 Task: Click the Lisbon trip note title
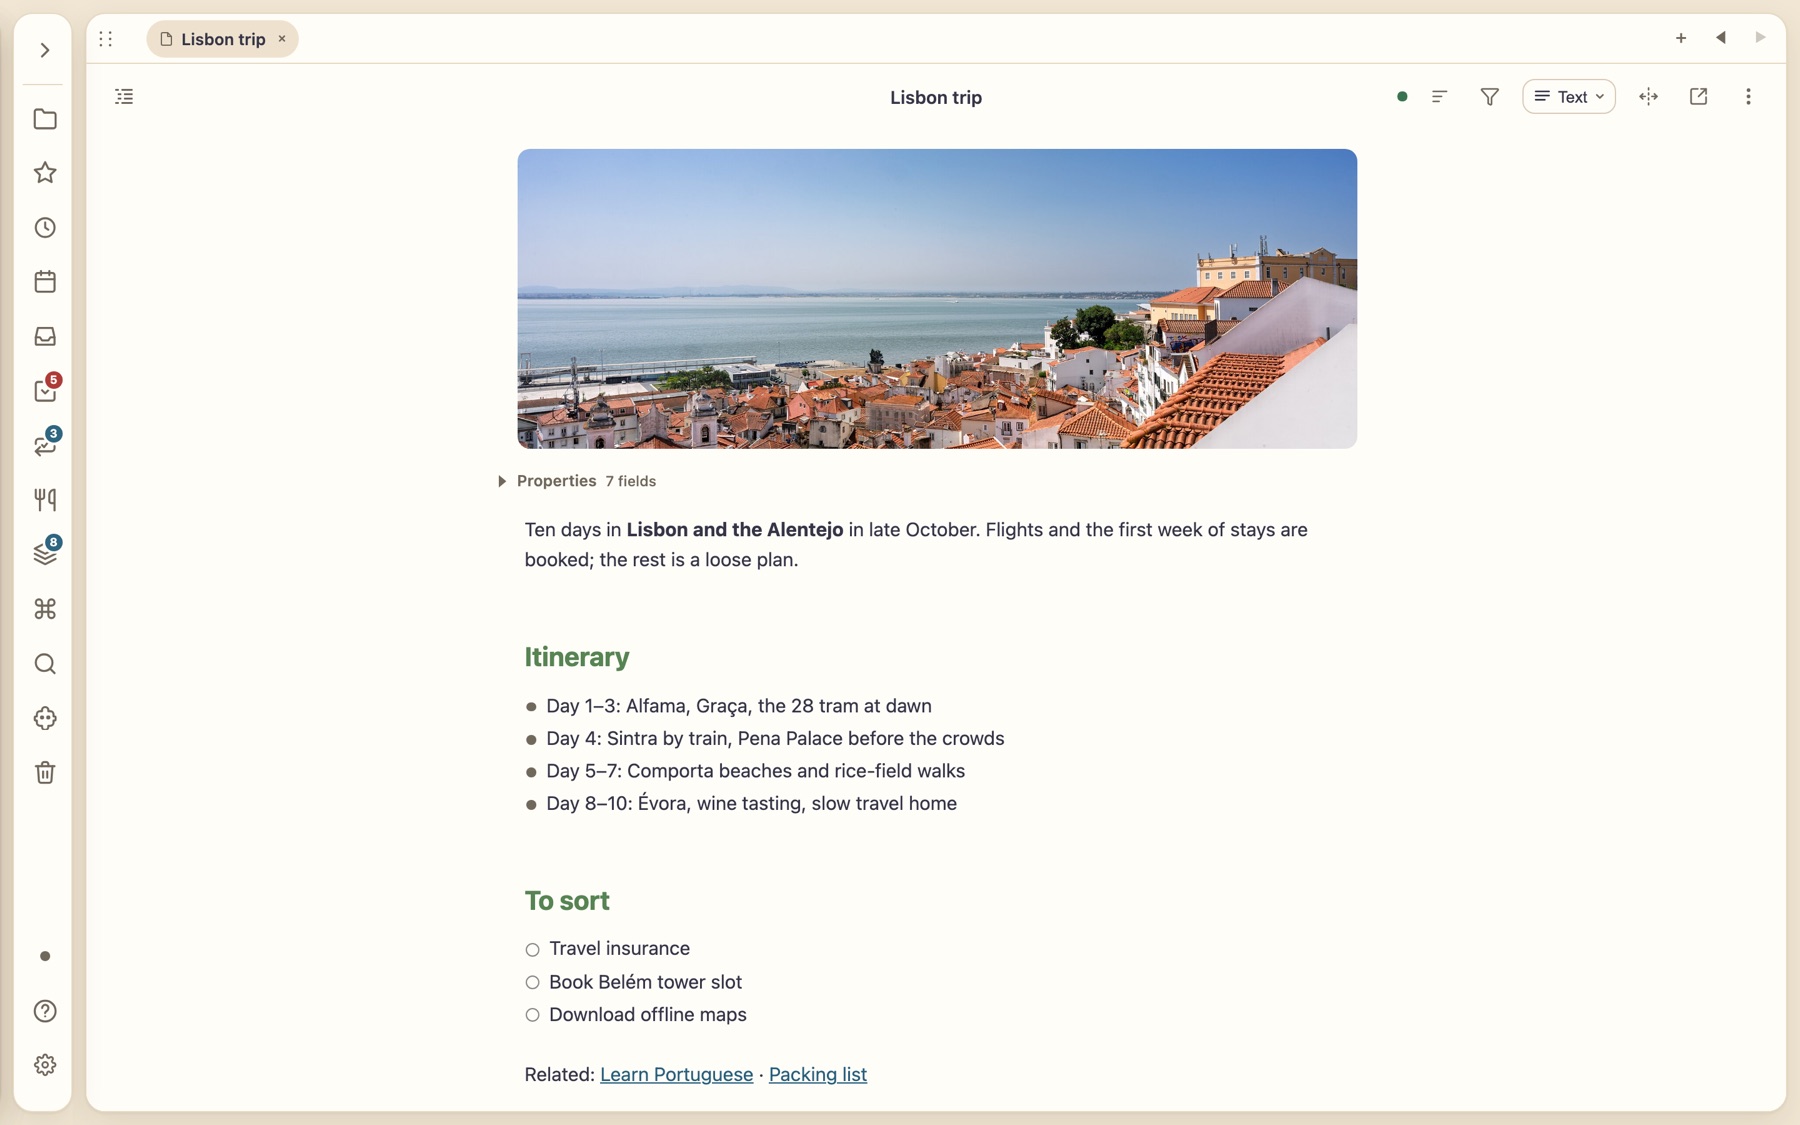coord(936,97)
